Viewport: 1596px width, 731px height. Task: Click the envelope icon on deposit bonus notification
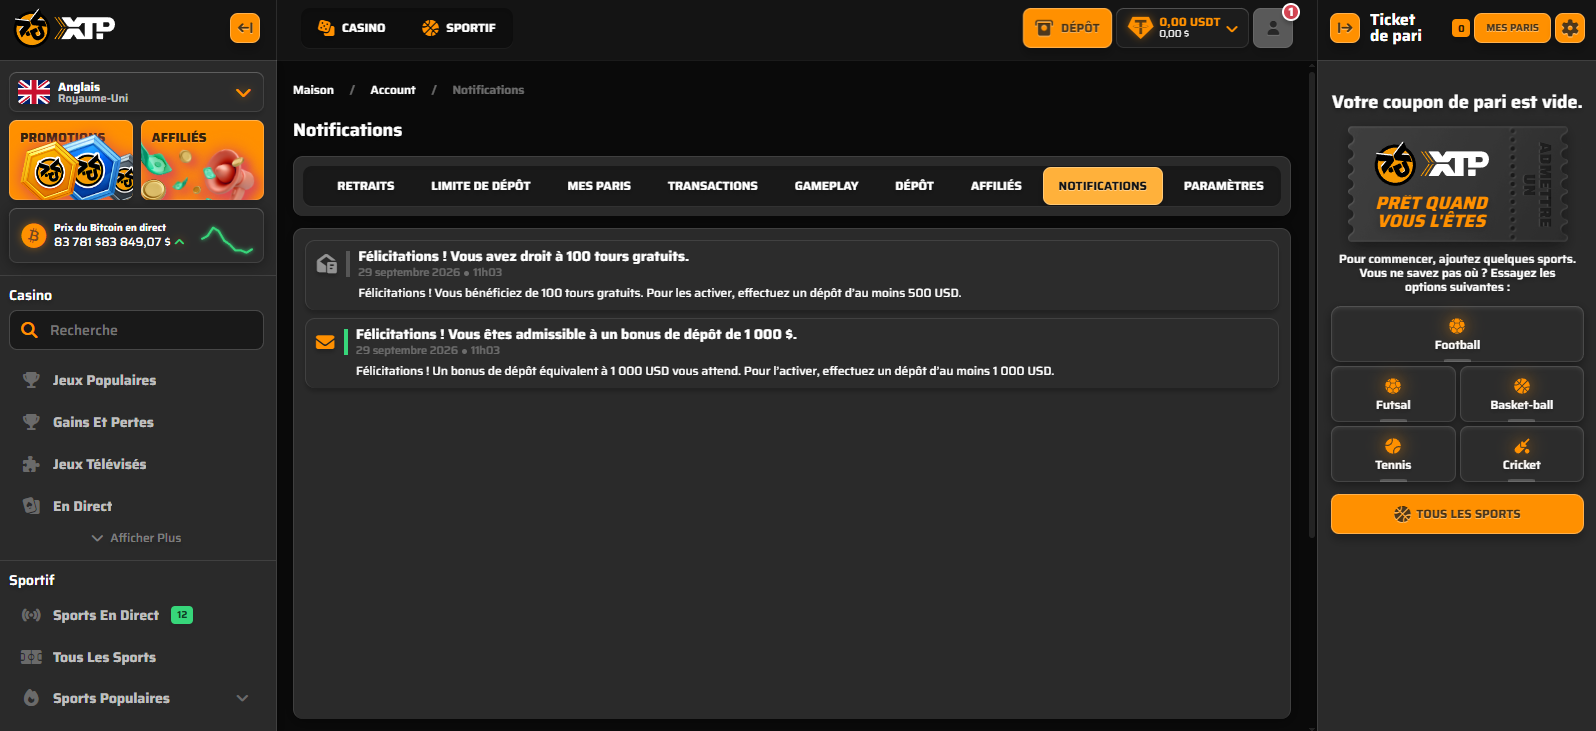pyautogui.click(x=325, y=342)
